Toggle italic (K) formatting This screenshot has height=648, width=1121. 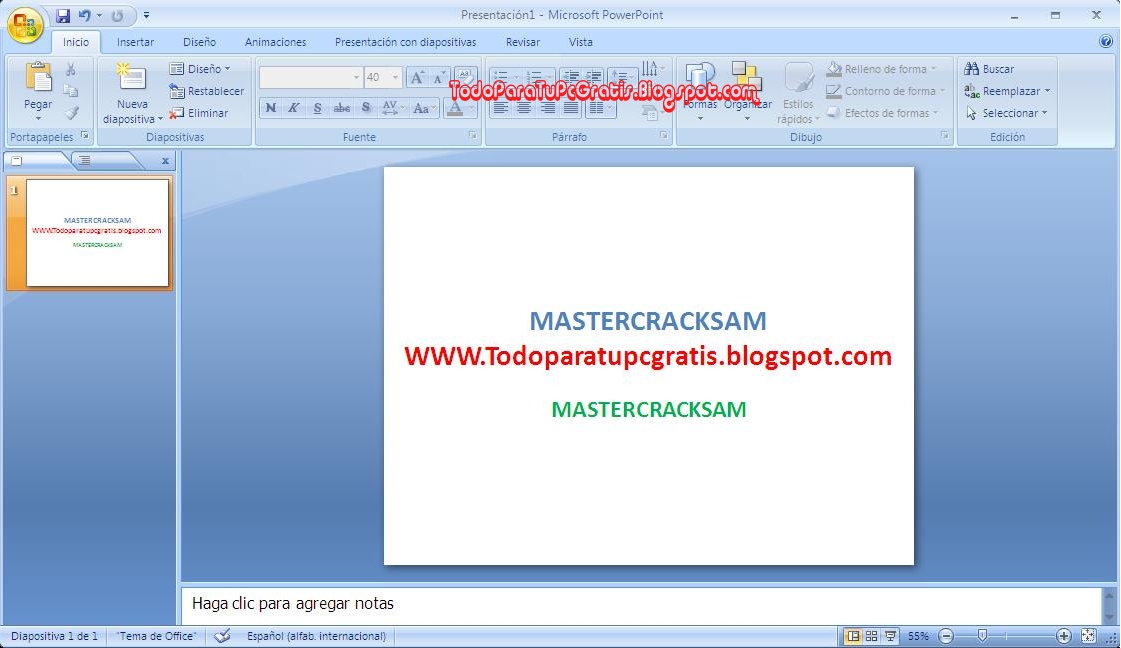tap(293, 108)
